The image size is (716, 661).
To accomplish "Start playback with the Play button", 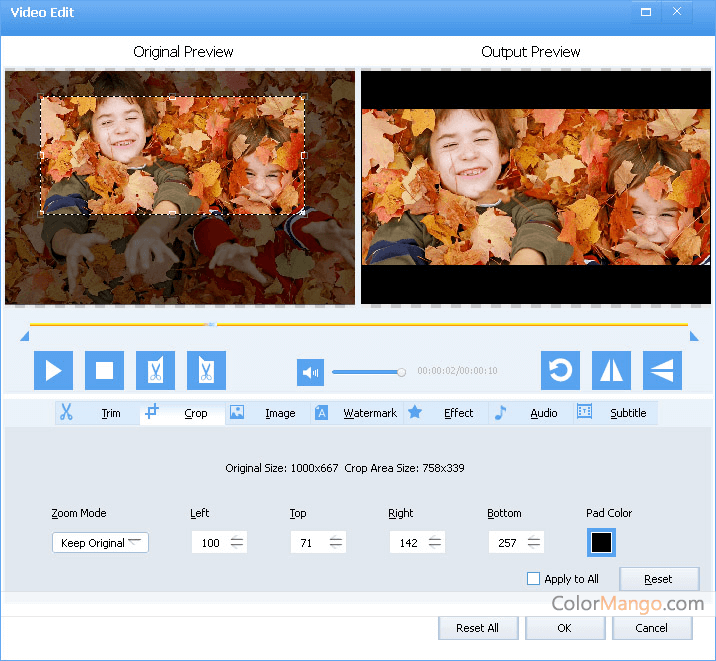I will tap(53, 370).
